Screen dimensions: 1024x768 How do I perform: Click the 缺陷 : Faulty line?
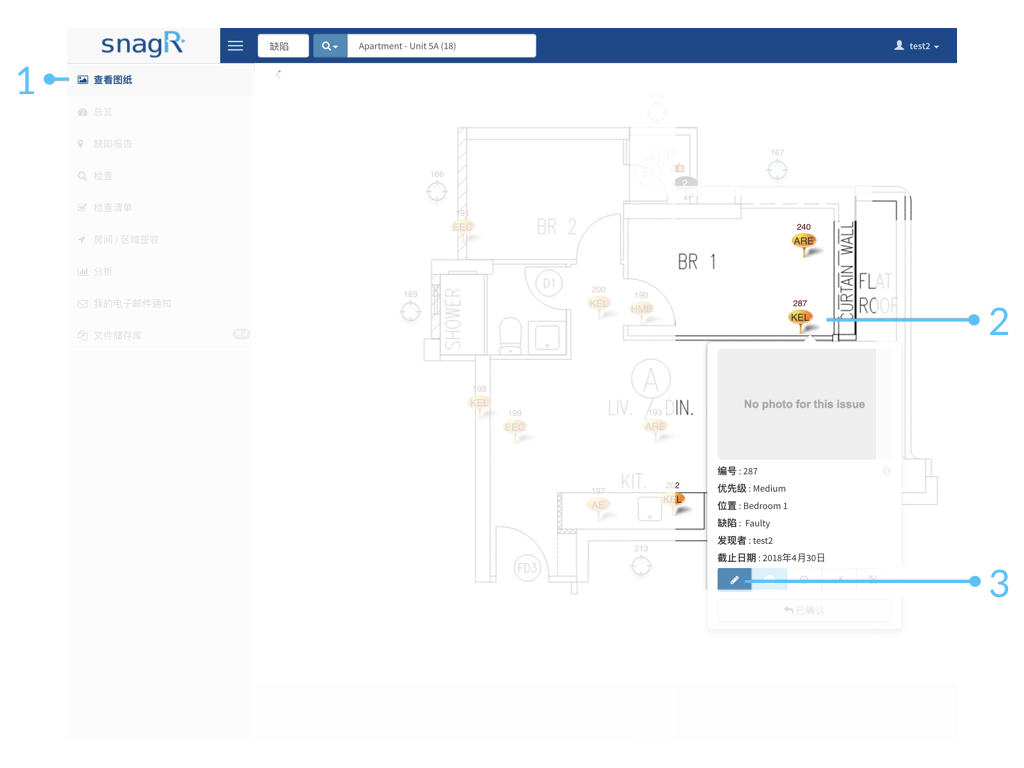744,523
